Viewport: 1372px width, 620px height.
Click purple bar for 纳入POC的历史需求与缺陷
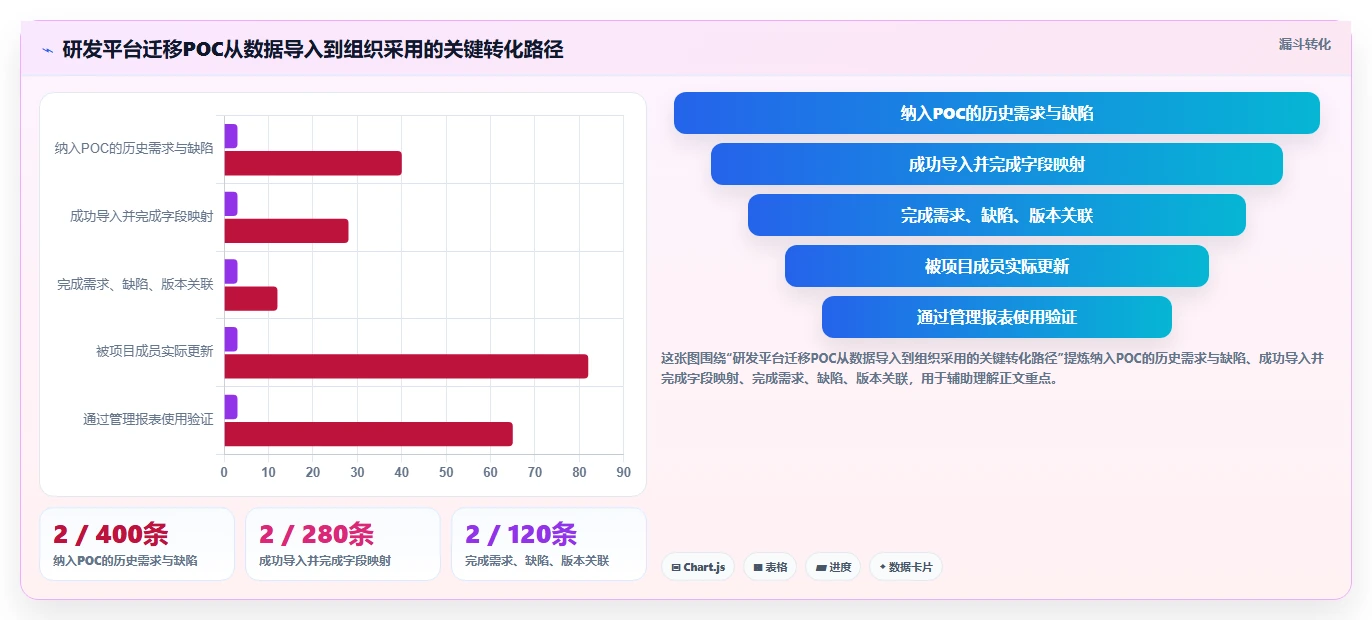[231, 136]
